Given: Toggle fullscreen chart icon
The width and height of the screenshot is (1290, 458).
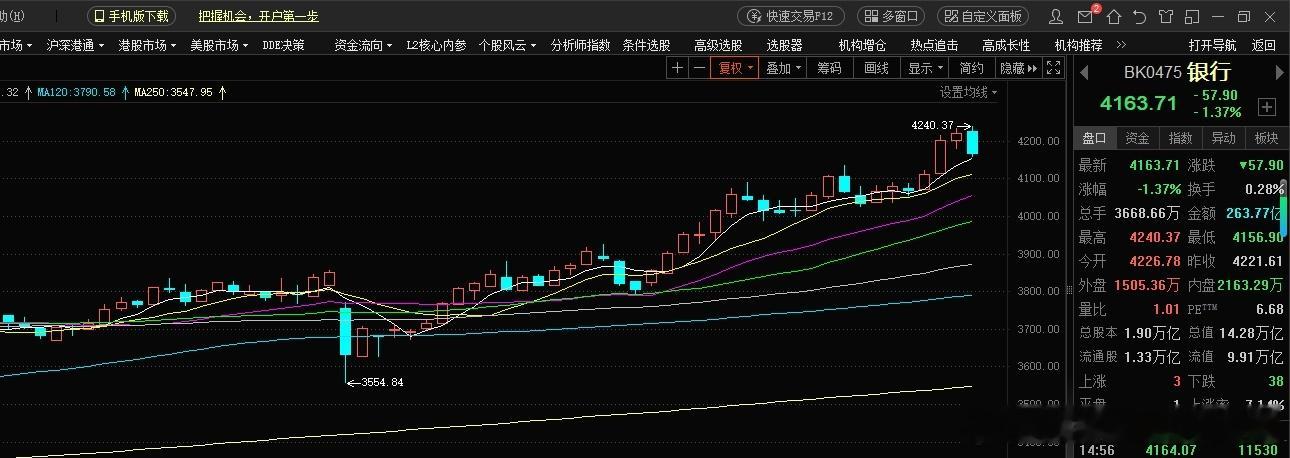Looking at the screenshot, I should pyautogui.click(x=1053, y=68).
